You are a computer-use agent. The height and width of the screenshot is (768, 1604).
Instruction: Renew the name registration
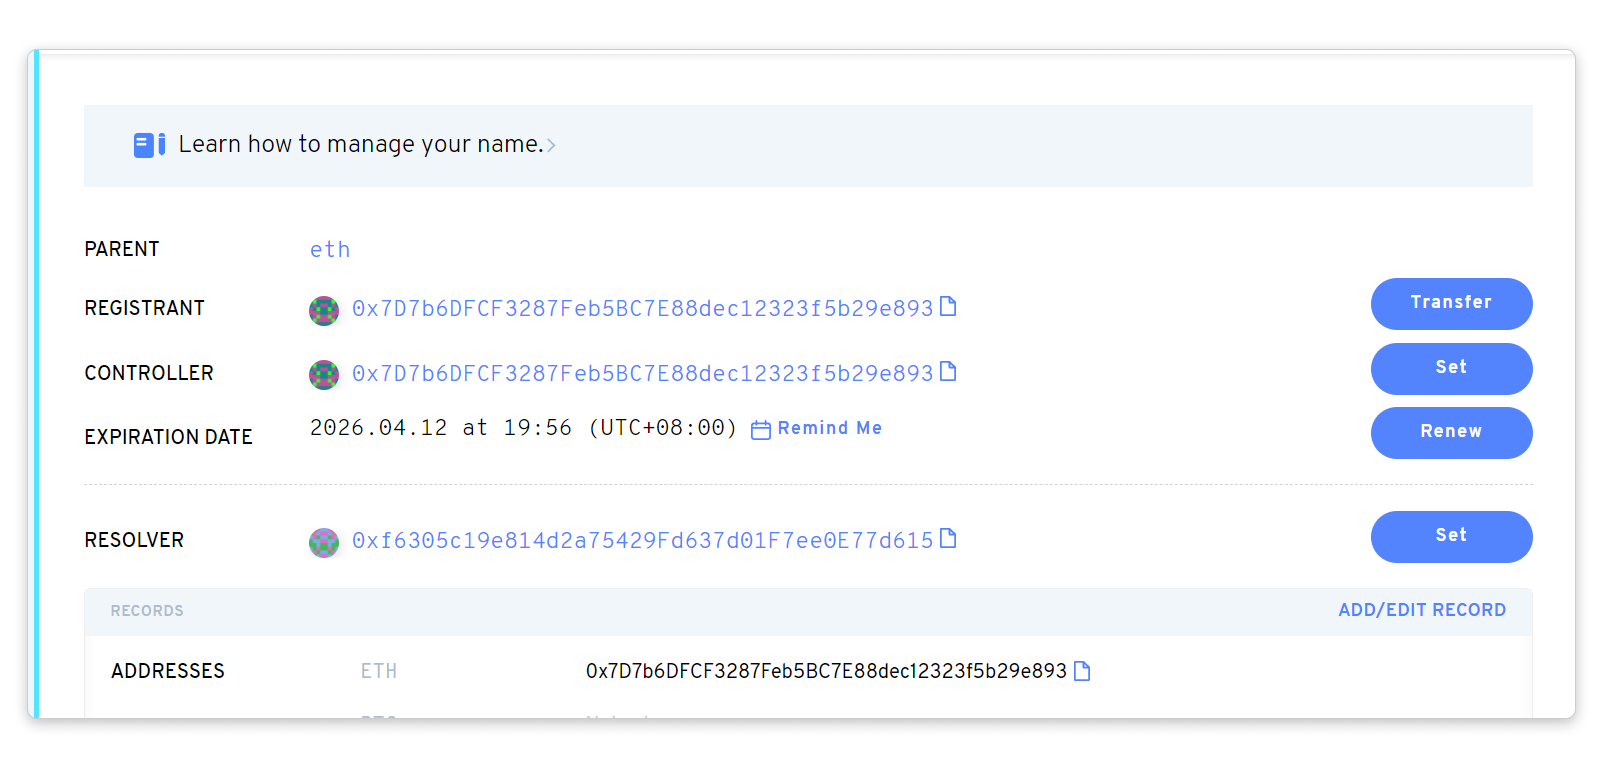pyautogui.click(x=1451, y=432)
